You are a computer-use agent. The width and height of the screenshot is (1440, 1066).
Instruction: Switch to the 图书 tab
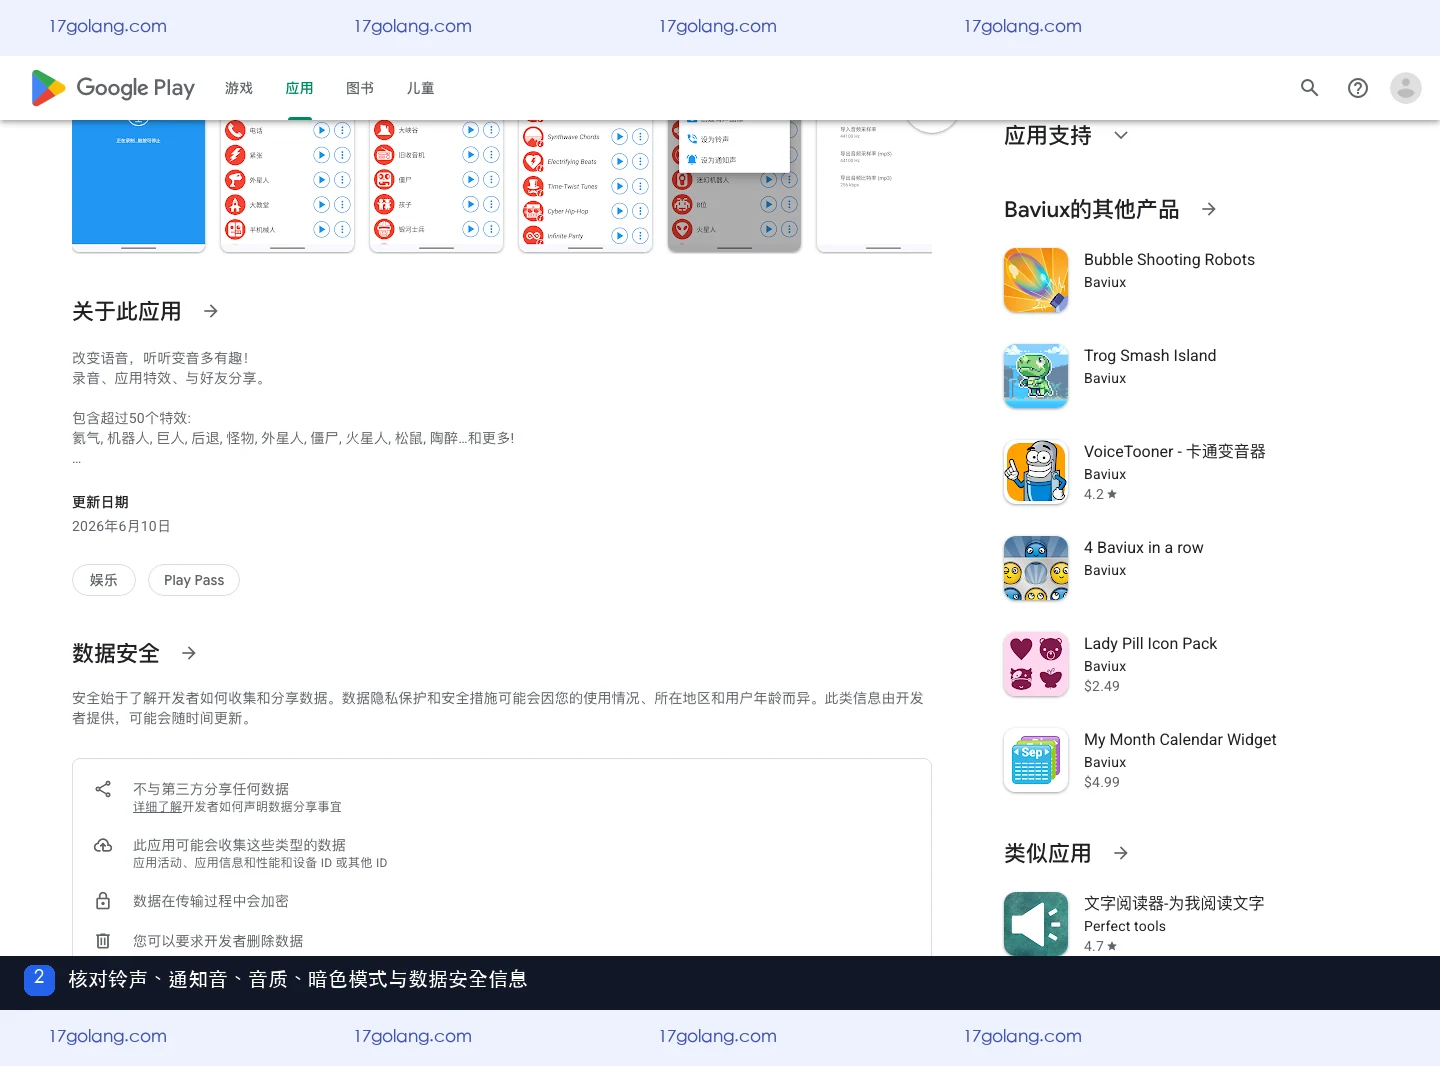tap(360, 88)
